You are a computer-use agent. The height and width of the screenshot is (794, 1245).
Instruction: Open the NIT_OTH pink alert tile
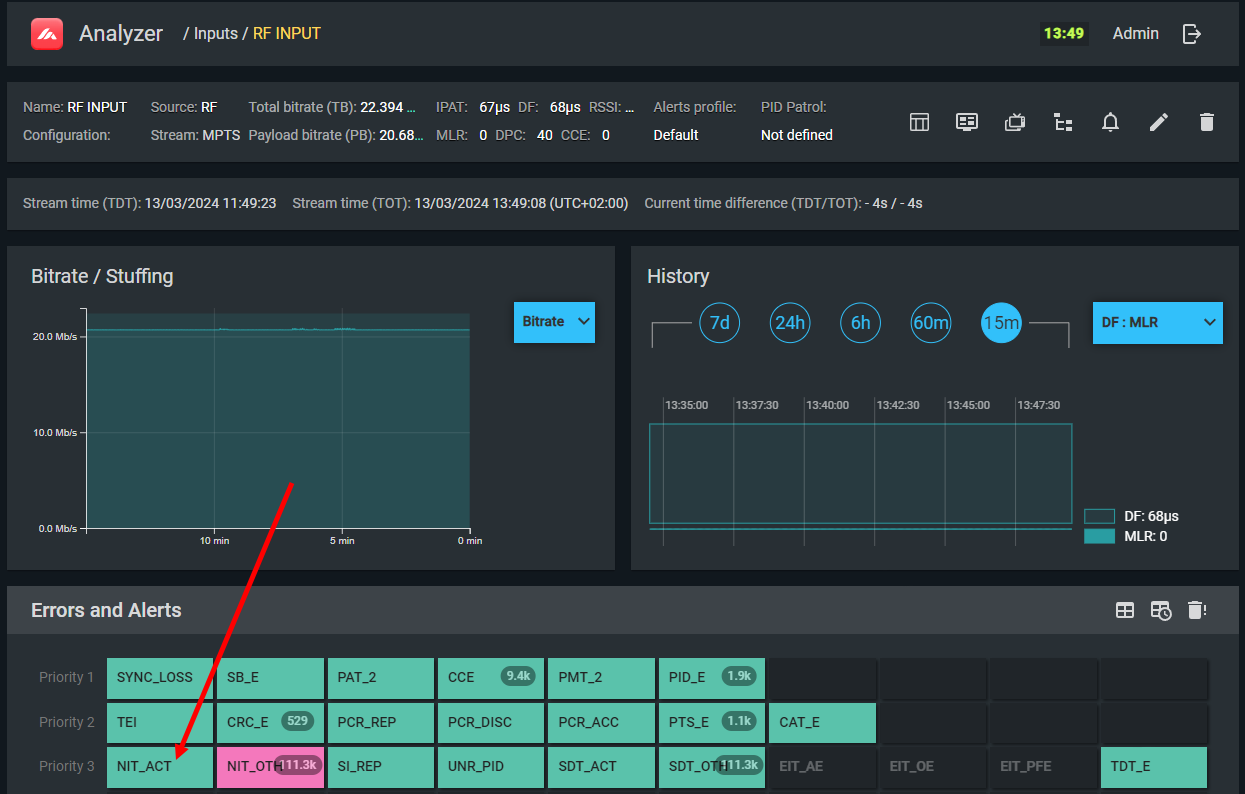[x=270, y=767]
